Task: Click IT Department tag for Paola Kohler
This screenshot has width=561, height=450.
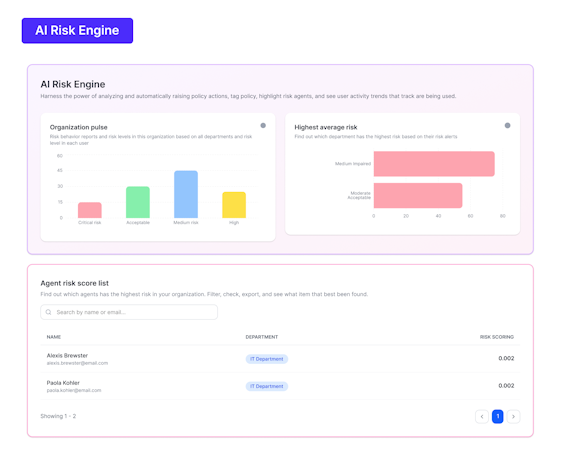Action: 267,386
